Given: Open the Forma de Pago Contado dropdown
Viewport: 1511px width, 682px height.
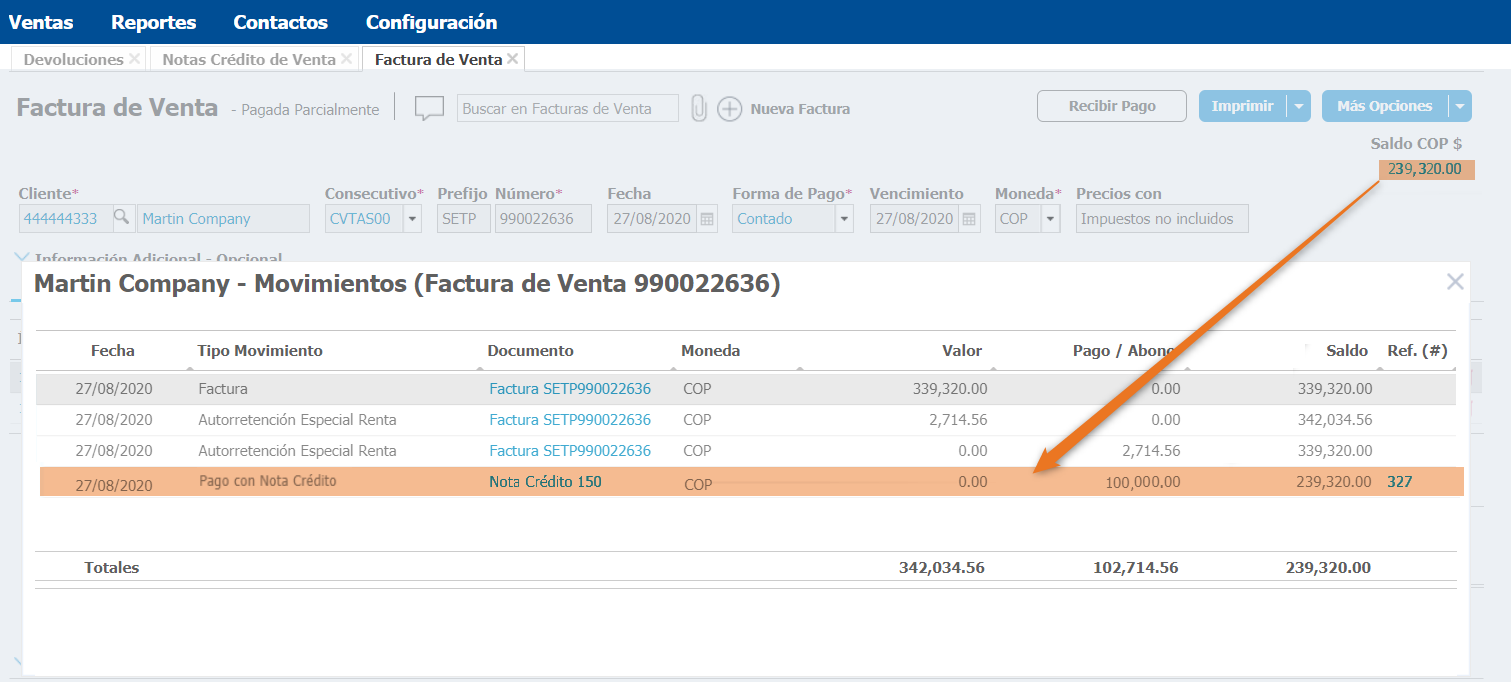Looking at the screenshot, I should 844,218.
